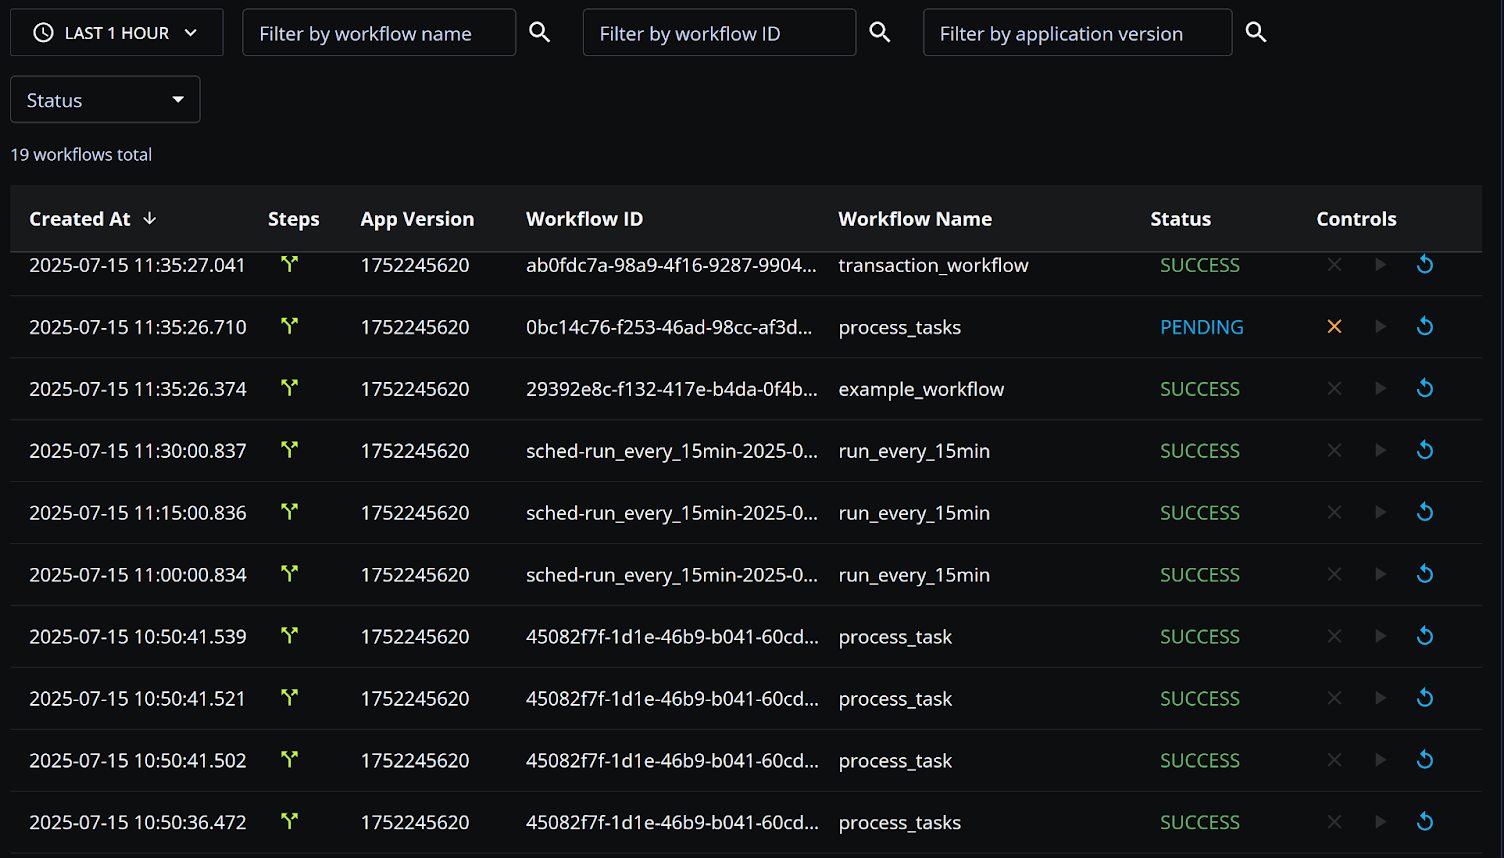Restart the 11:30:00.837 run_every_15min workflow
This screenshot has width=1504, height=858.
(x=1425, y=451)
